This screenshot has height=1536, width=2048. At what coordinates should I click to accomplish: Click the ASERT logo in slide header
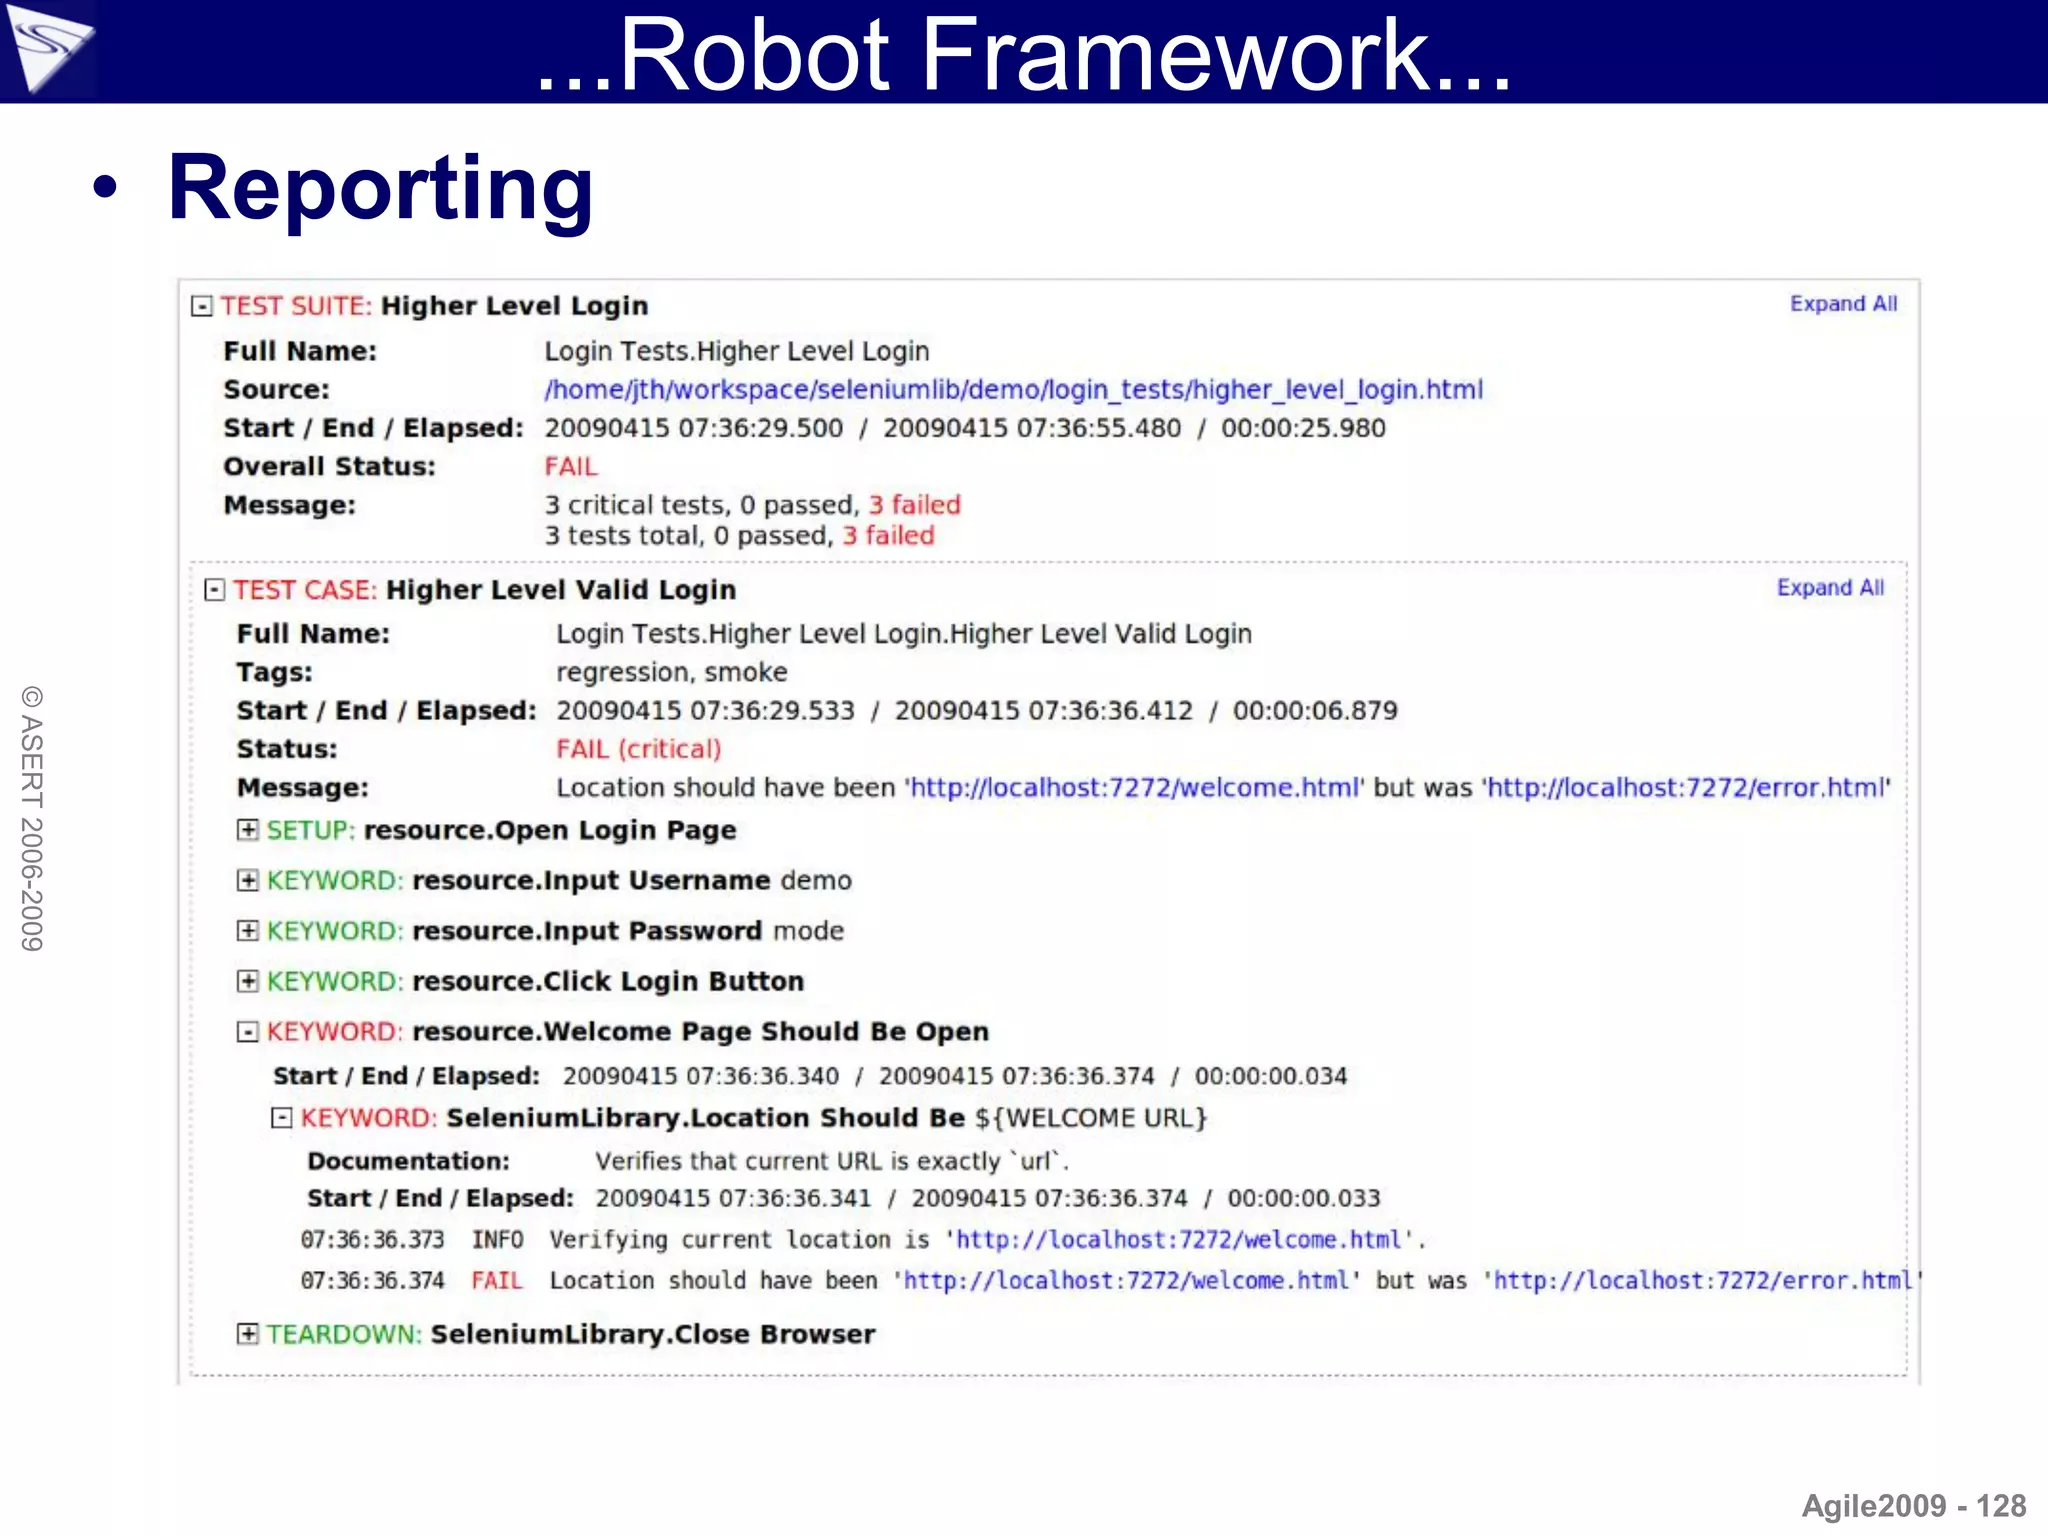[48, 48]
